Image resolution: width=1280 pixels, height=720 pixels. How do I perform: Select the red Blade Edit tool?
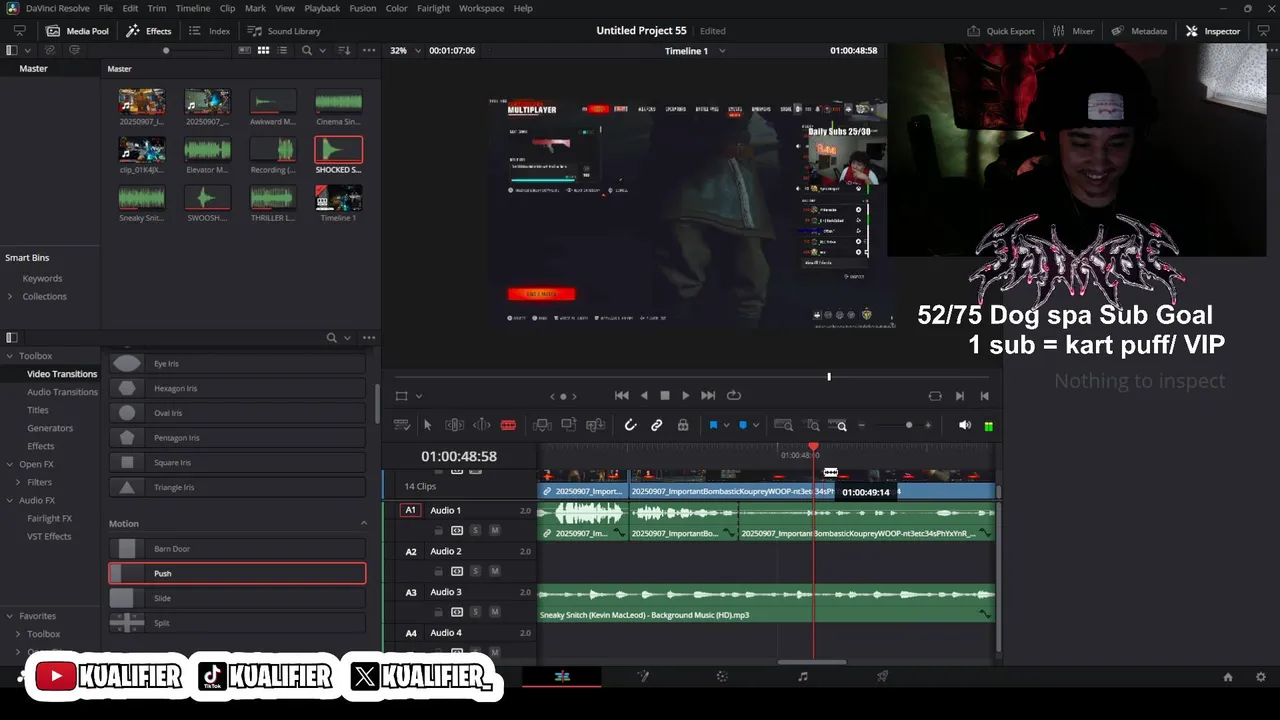[x=508, y=425]
